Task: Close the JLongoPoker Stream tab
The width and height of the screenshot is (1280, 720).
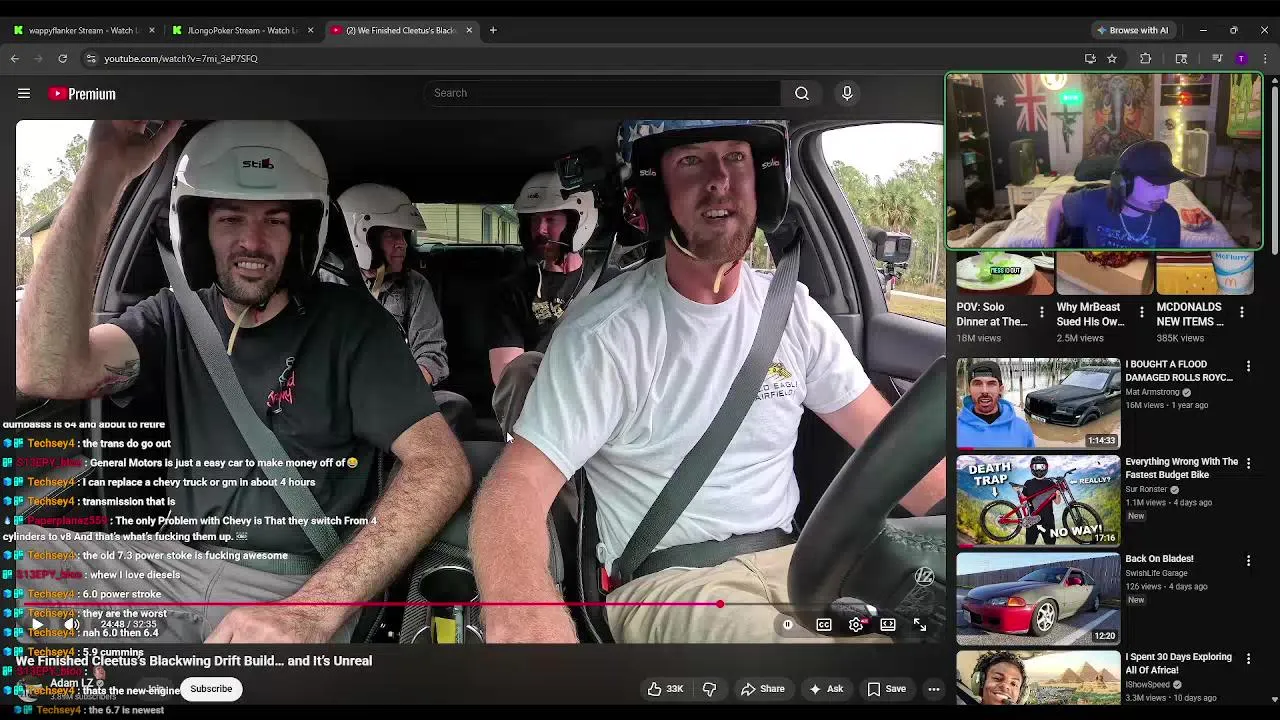Action: (310, 30)
